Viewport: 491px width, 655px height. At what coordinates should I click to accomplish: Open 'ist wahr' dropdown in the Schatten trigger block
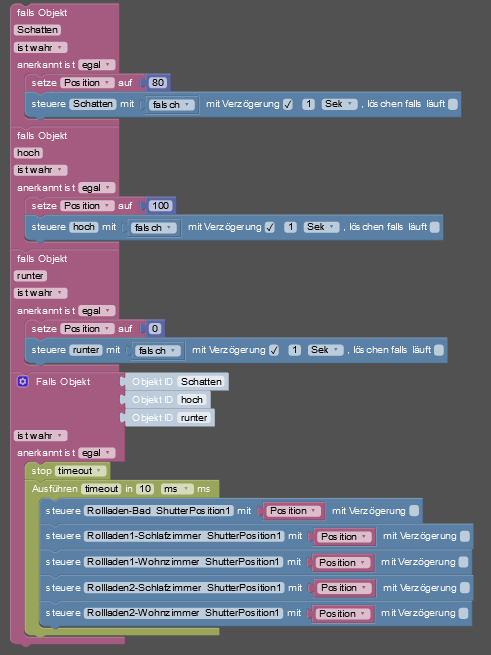tap(40, 47)
